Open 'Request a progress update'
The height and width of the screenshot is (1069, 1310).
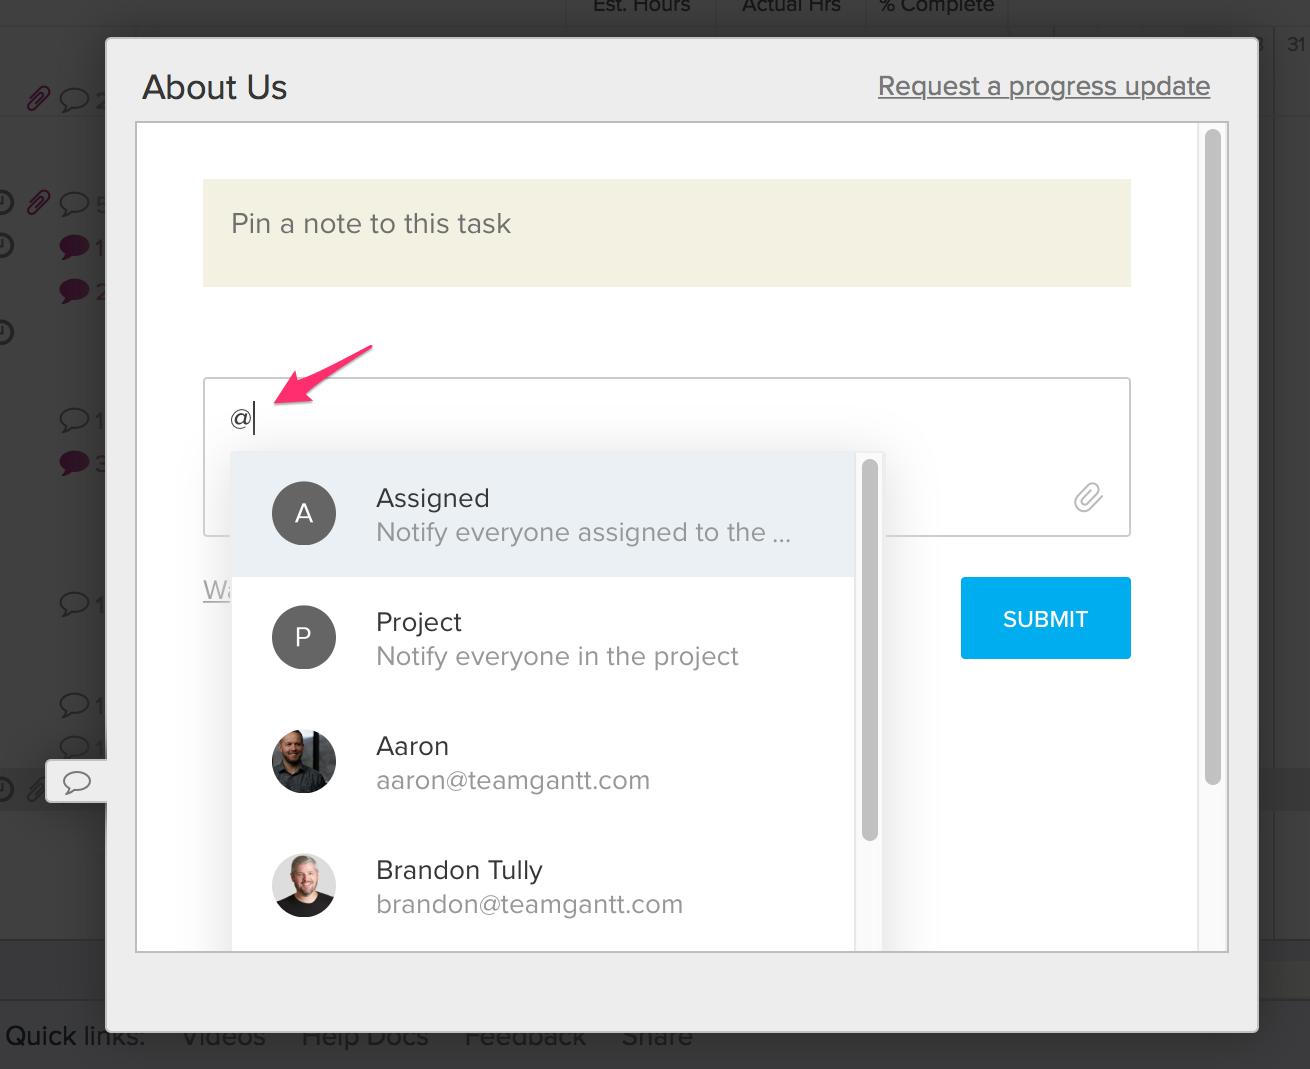(x=1043, y=86)
